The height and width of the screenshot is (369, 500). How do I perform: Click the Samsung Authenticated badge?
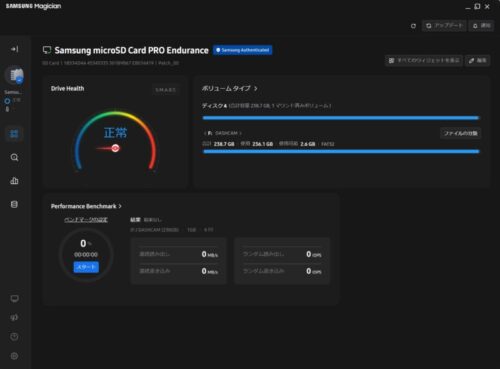pyautogui.click(x=243, y=50)
